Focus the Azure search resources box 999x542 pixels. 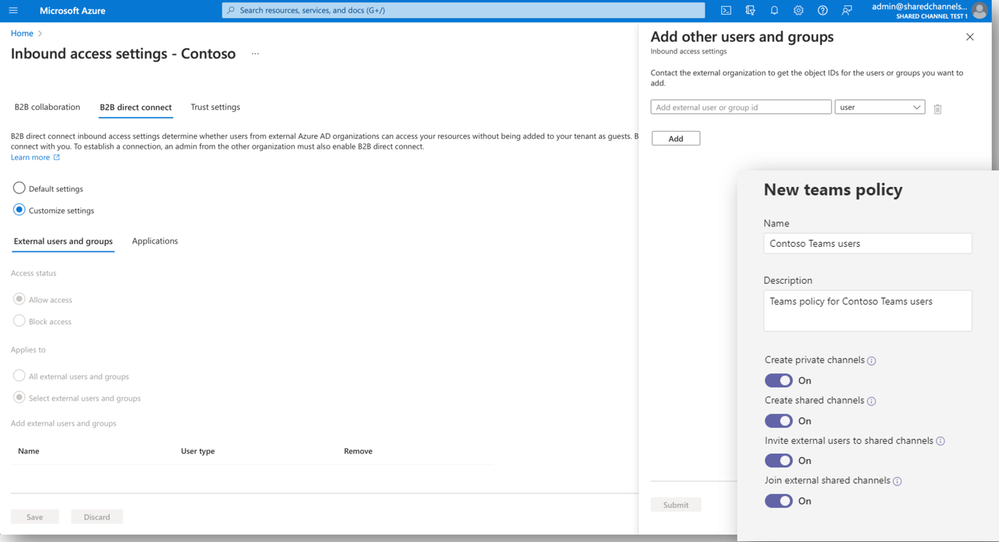coord(463,10)
